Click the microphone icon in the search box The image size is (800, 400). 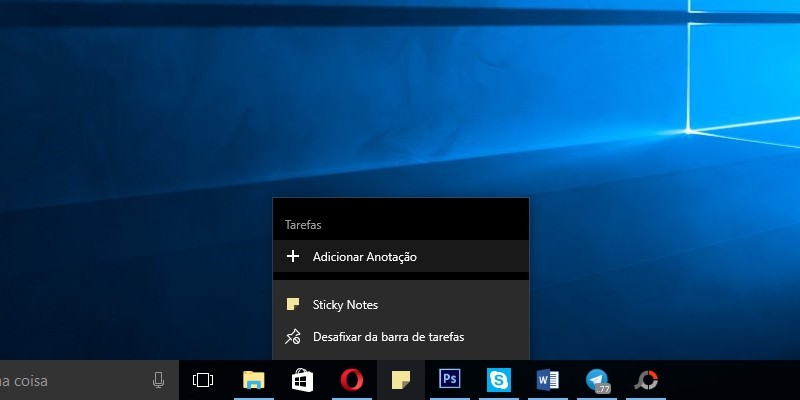[x=158, y=380]
